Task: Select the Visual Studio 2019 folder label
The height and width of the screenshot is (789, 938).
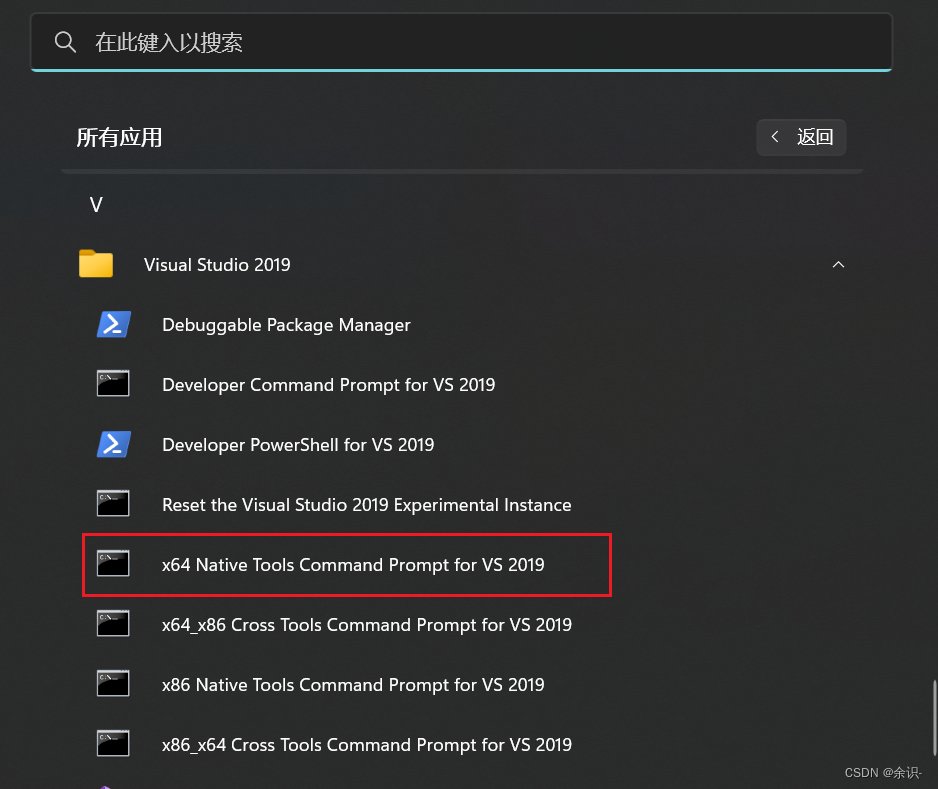Action: pos(217,265)
